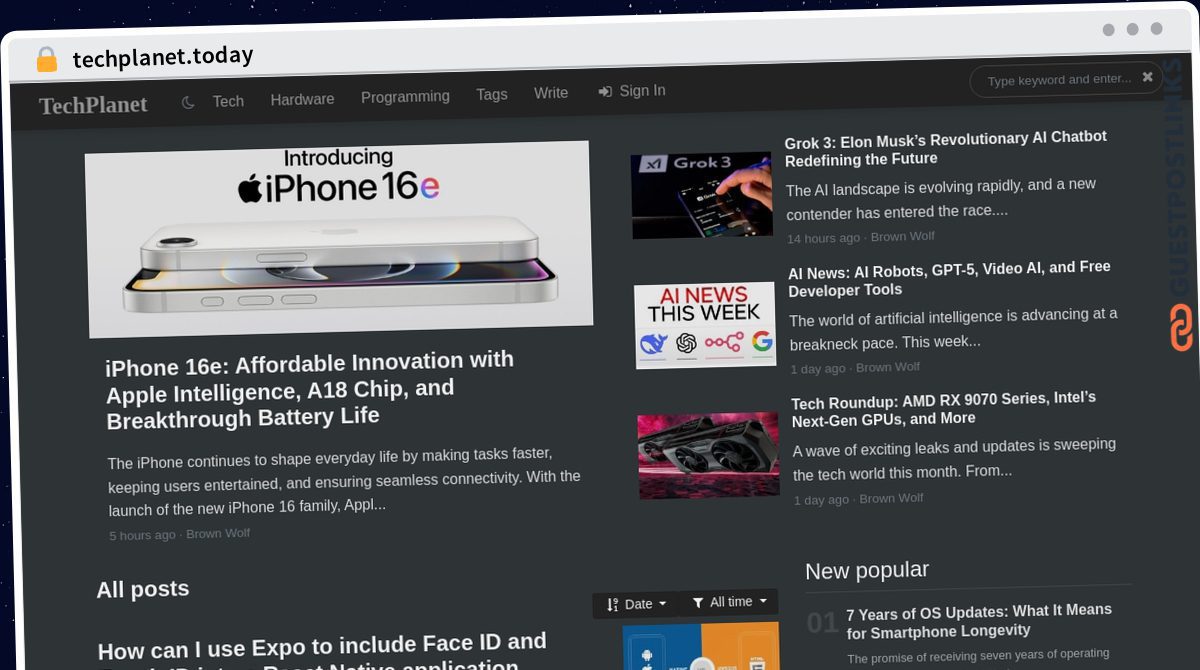1200x670 pixels.
Task: Expand the All time filter dropdown
Action: click(729, 602)
